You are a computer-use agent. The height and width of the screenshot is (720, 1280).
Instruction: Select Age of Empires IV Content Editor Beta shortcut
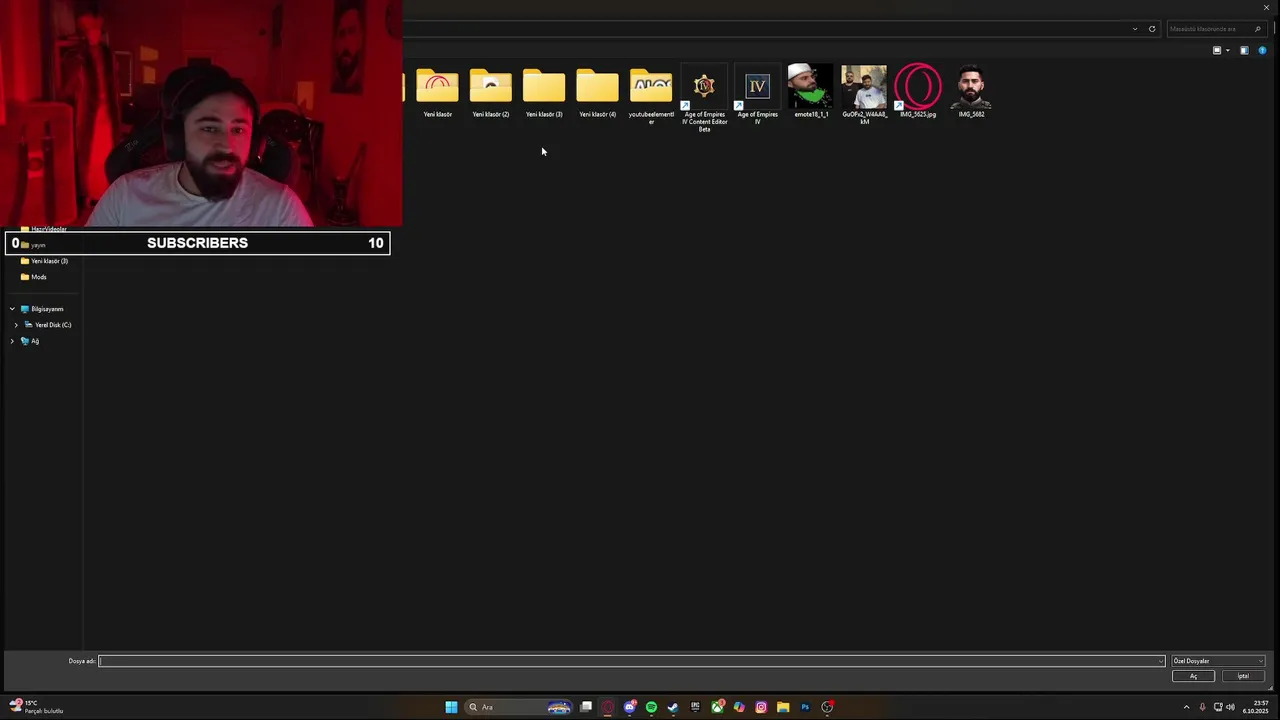click(704, 98)
